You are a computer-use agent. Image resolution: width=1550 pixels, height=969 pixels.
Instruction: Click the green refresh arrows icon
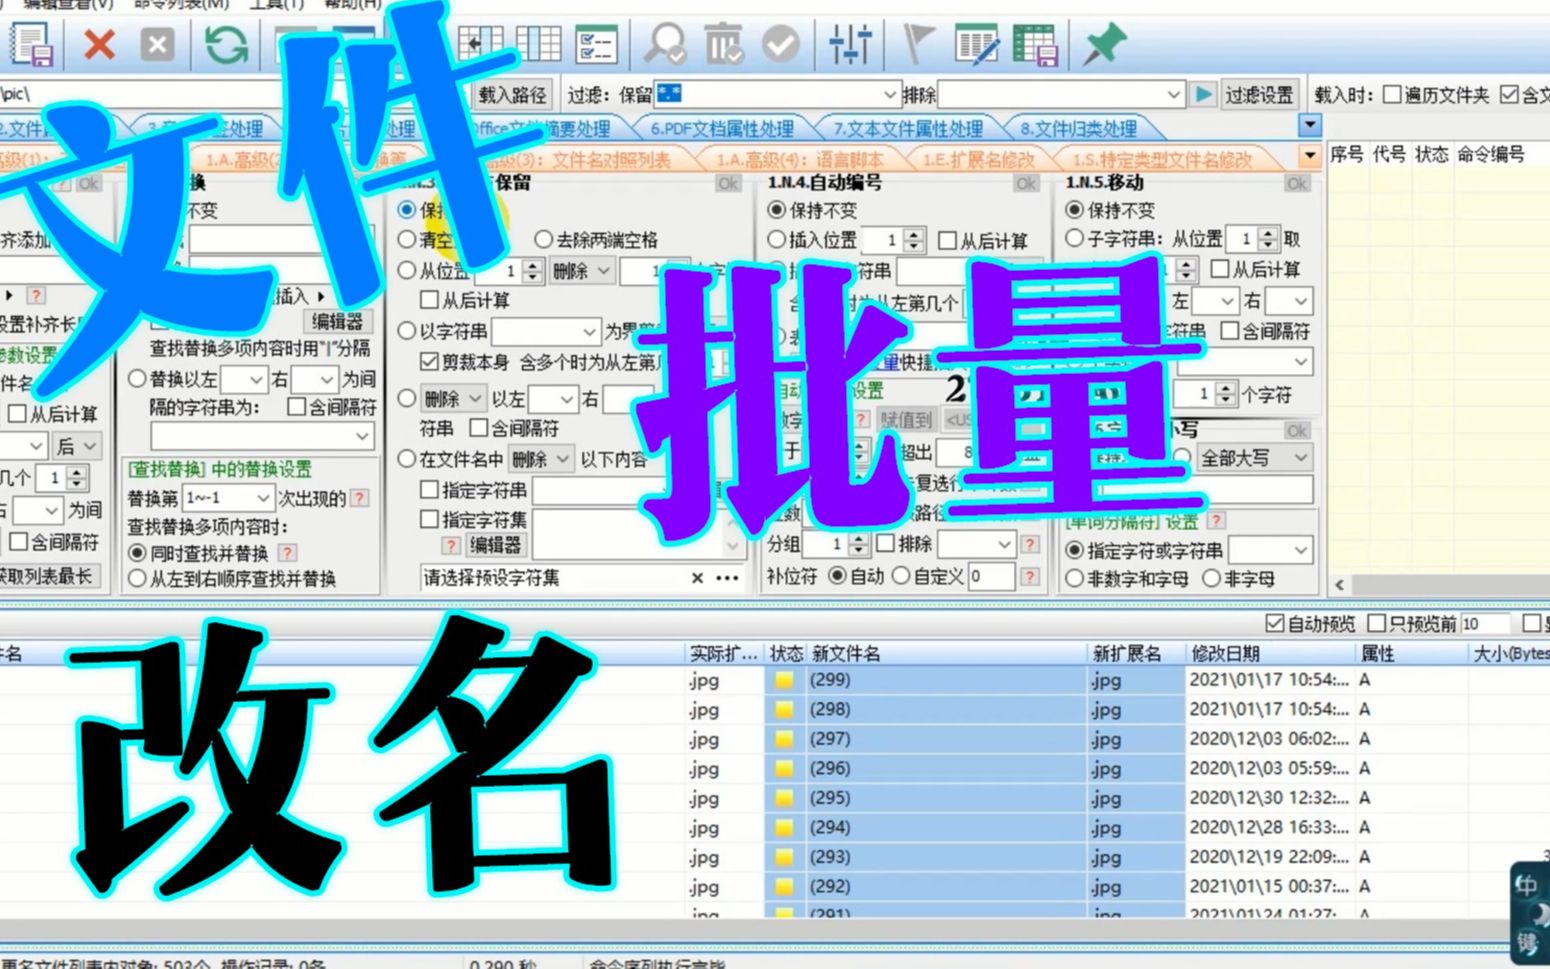(226, 45)
